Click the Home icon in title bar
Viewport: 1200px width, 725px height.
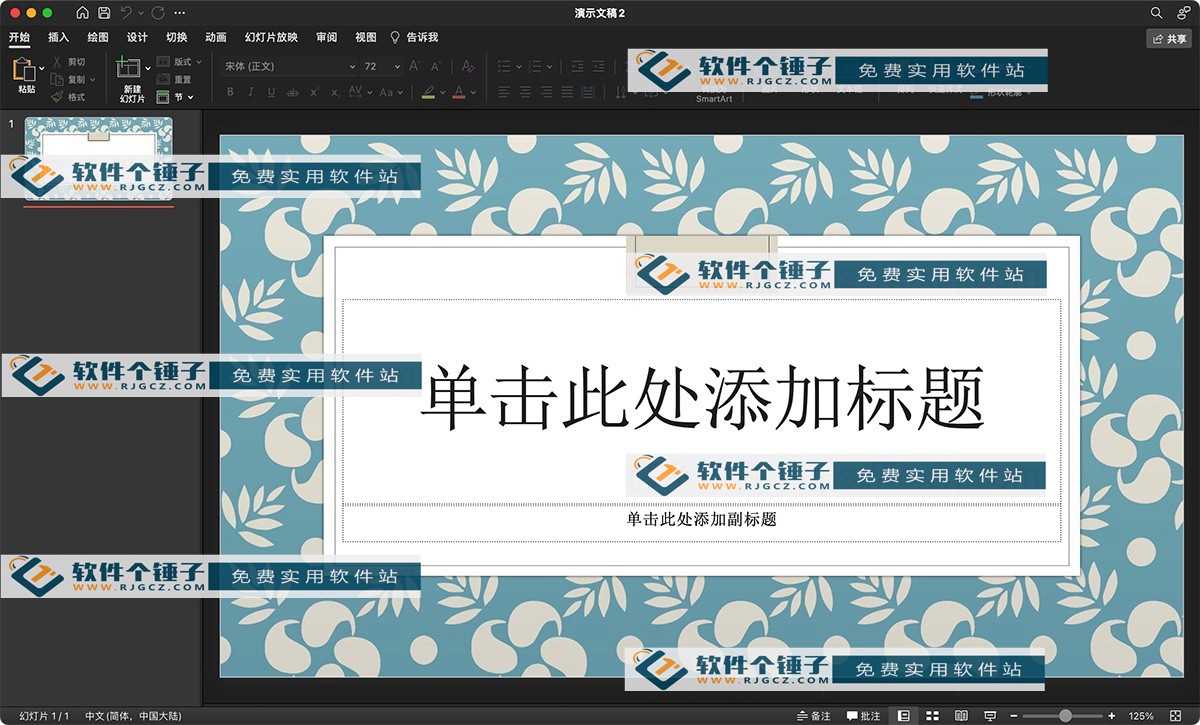tap(82, 13)
